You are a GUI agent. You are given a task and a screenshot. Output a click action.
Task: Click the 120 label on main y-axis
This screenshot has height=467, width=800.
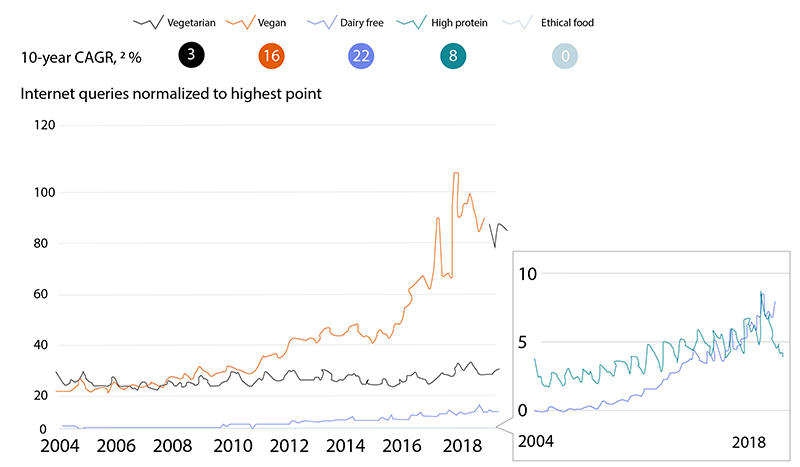(43, 125)
